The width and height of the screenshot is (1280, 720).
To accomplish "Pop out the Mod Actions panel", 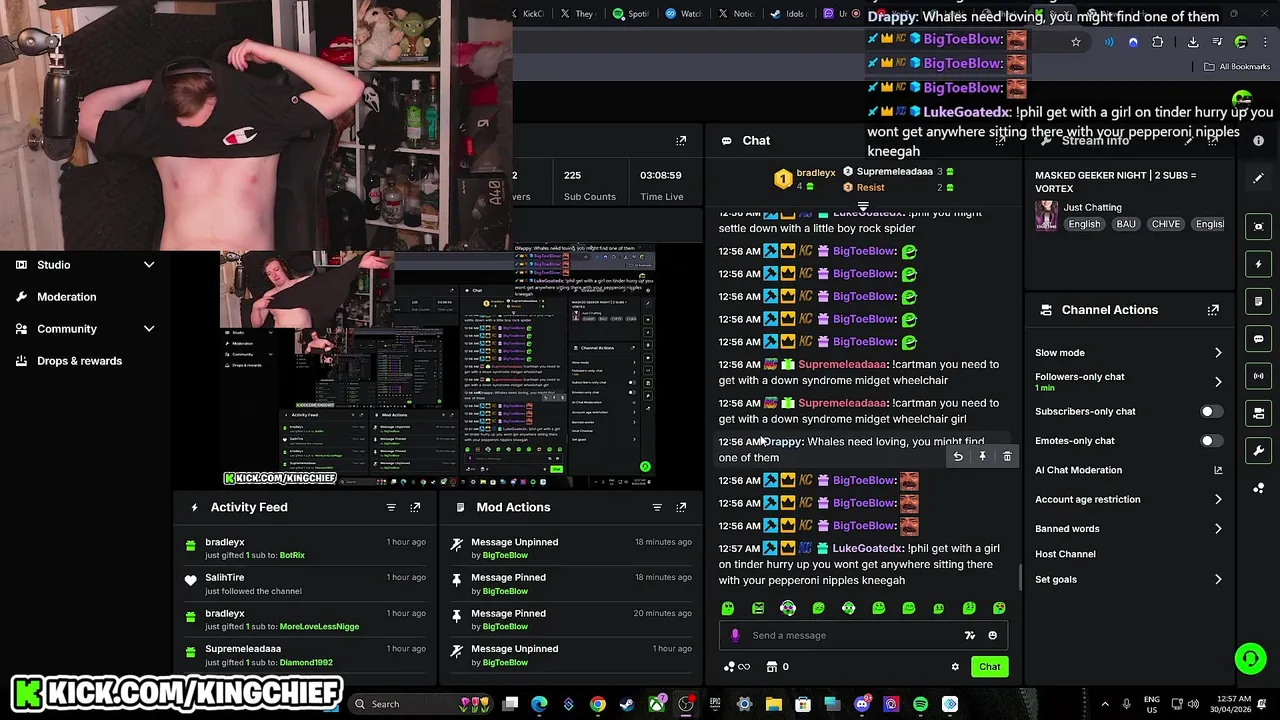I will click(x=681, y=507).
